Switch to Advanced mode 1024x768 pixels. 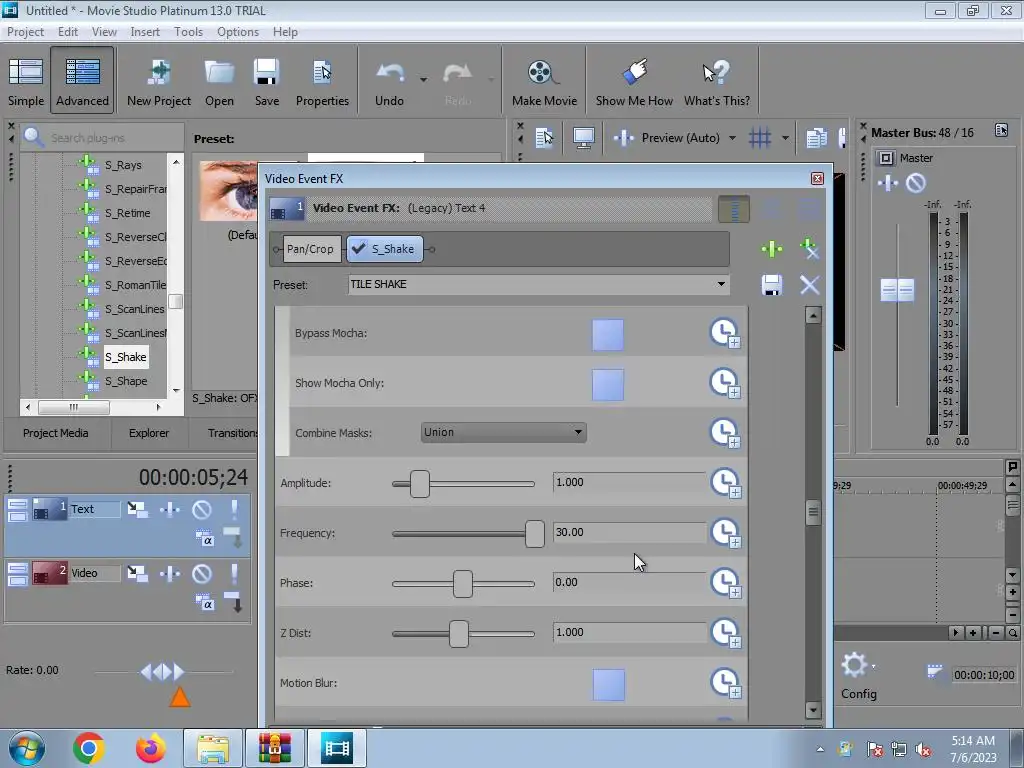click(x=82, y=82)
